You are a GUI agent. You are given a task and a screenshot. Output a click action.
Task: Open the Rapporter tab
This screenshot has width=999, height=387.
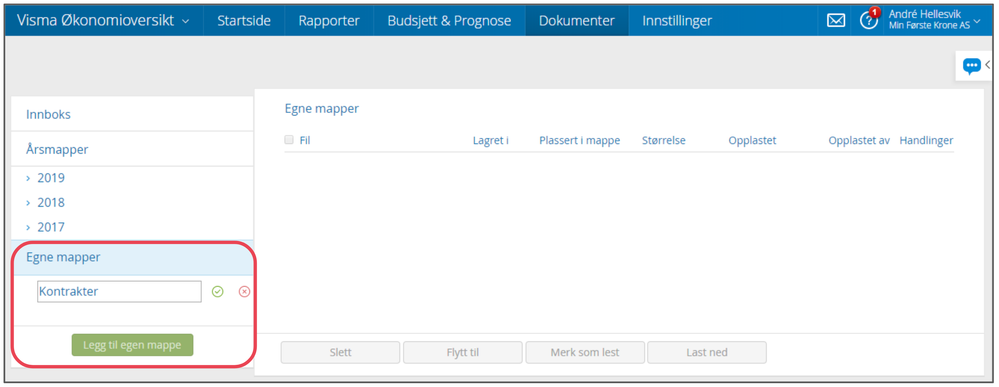[x=329, y=20]
